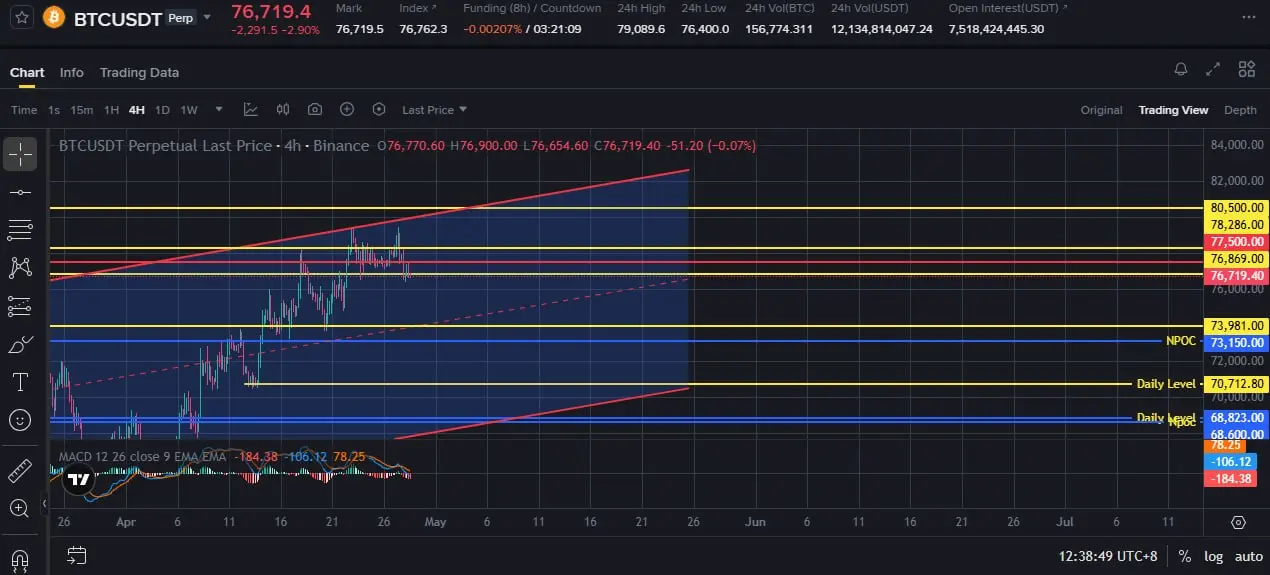Click the Index price label
Screen dimensions: 1270x575
tap(417, 8)
